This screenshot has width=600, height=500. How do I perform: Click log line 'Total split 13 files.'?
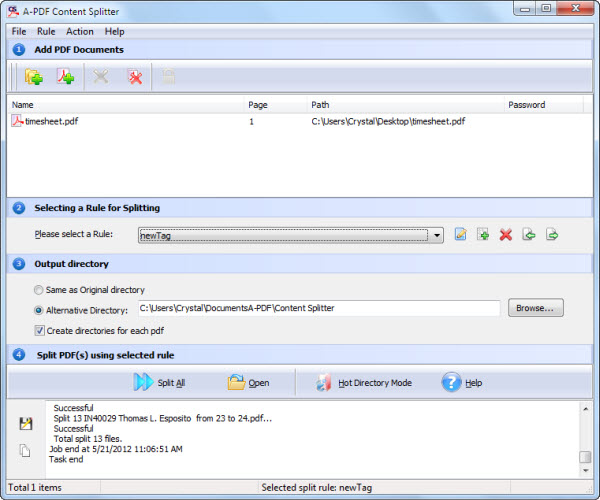[88, 439]
